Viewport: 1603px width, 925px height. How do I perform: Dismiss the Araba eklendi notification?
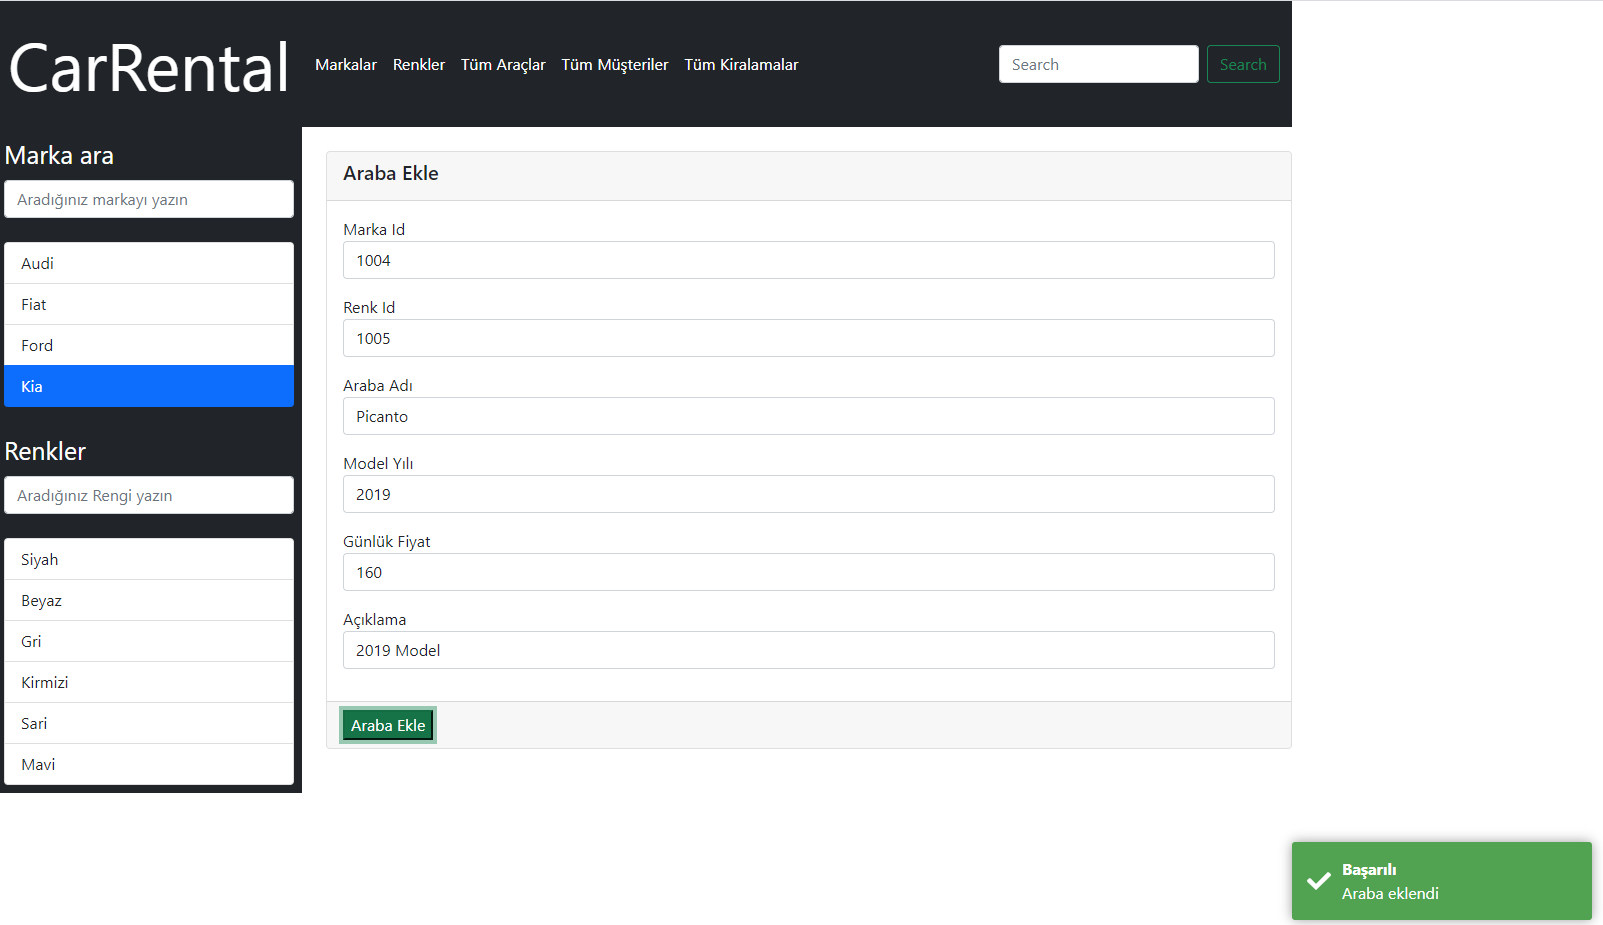point(1440,881)
